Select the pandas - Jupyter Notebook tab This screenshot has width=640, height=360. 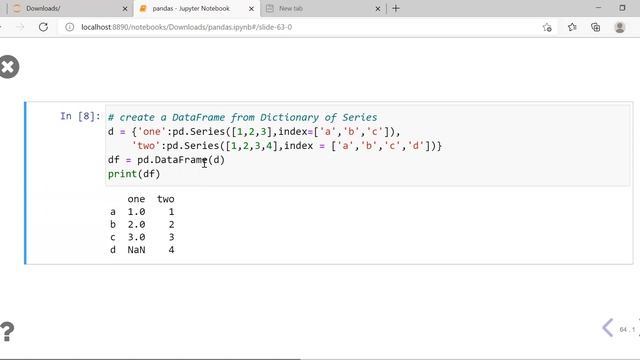196,8
